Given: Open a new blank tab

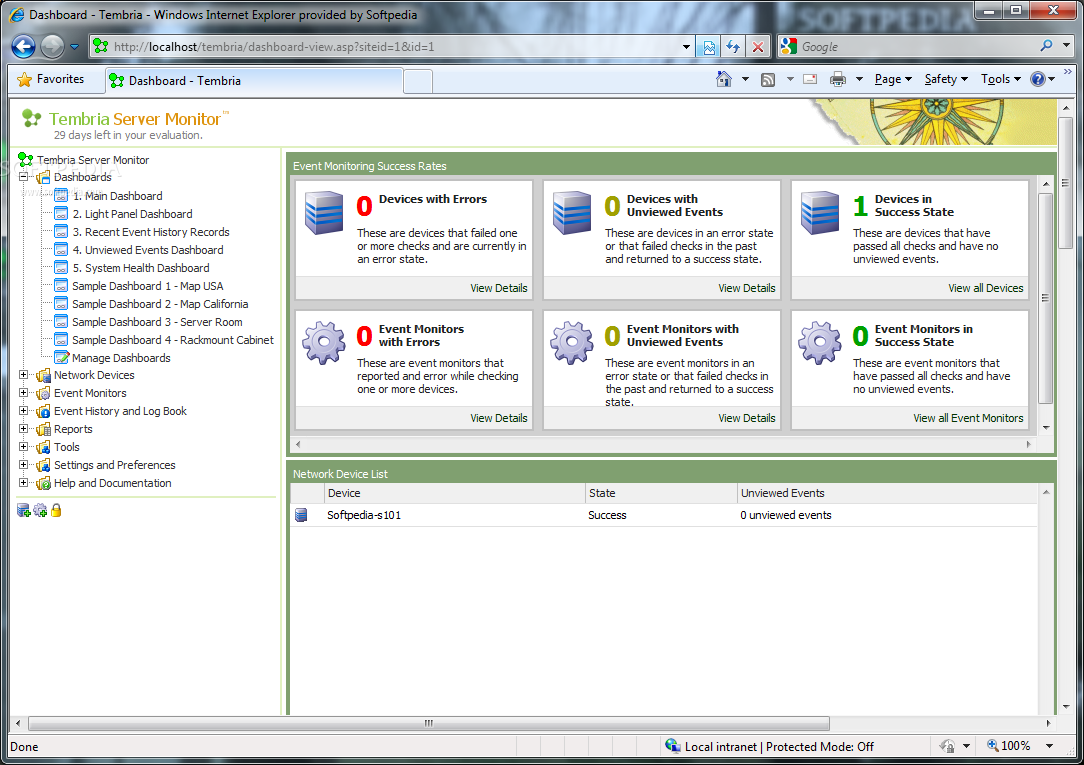Looking at the screenshot, I should [418, 82].
